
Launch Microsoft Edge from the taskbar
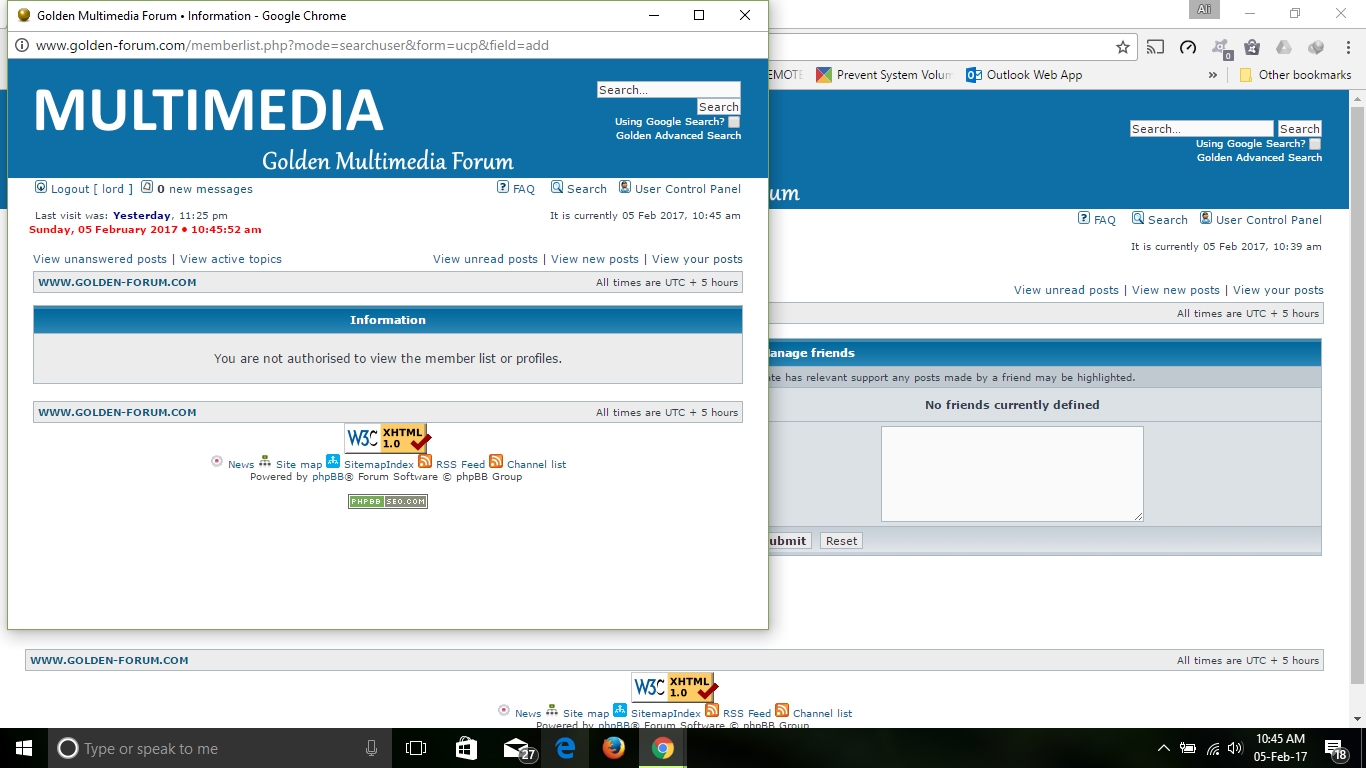pos(565,748)
